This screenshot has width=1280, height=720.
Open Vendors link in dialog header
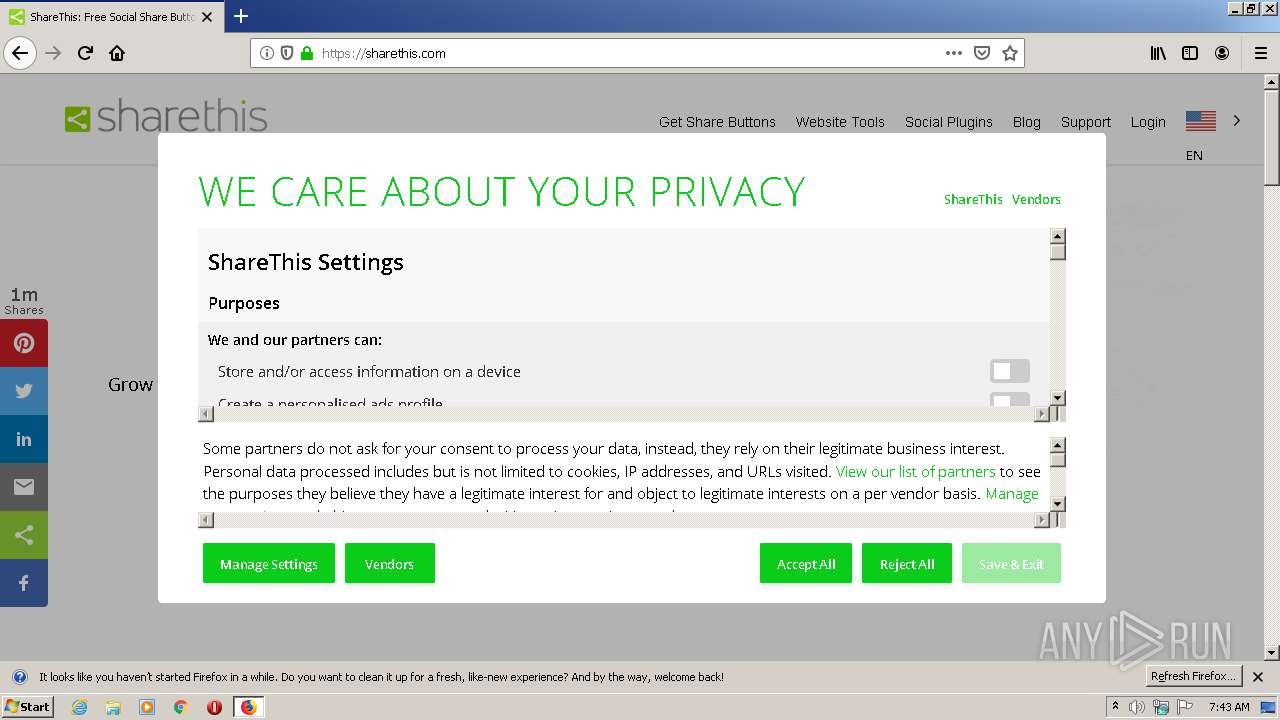(1036, 199)
